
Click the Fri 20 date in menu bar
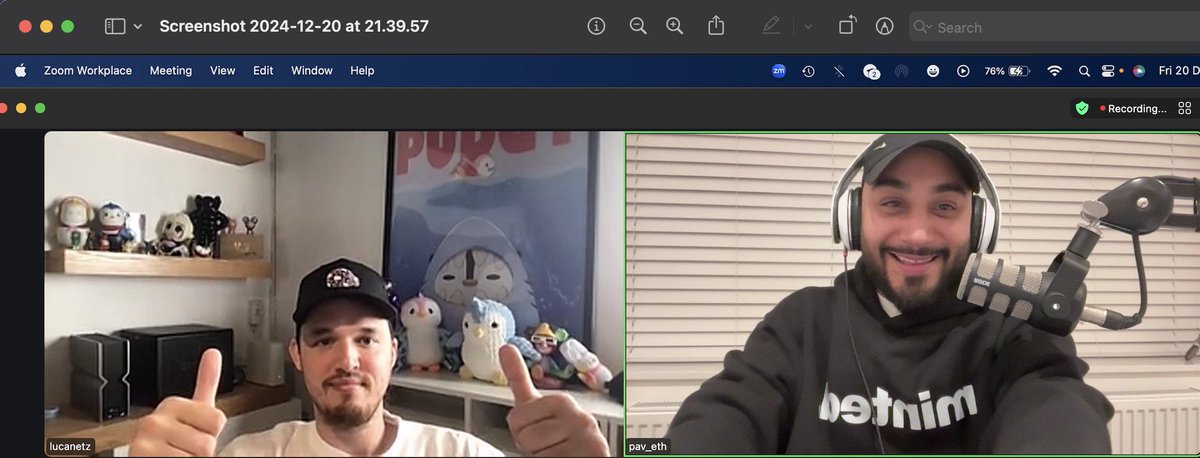coord(1178,71)
